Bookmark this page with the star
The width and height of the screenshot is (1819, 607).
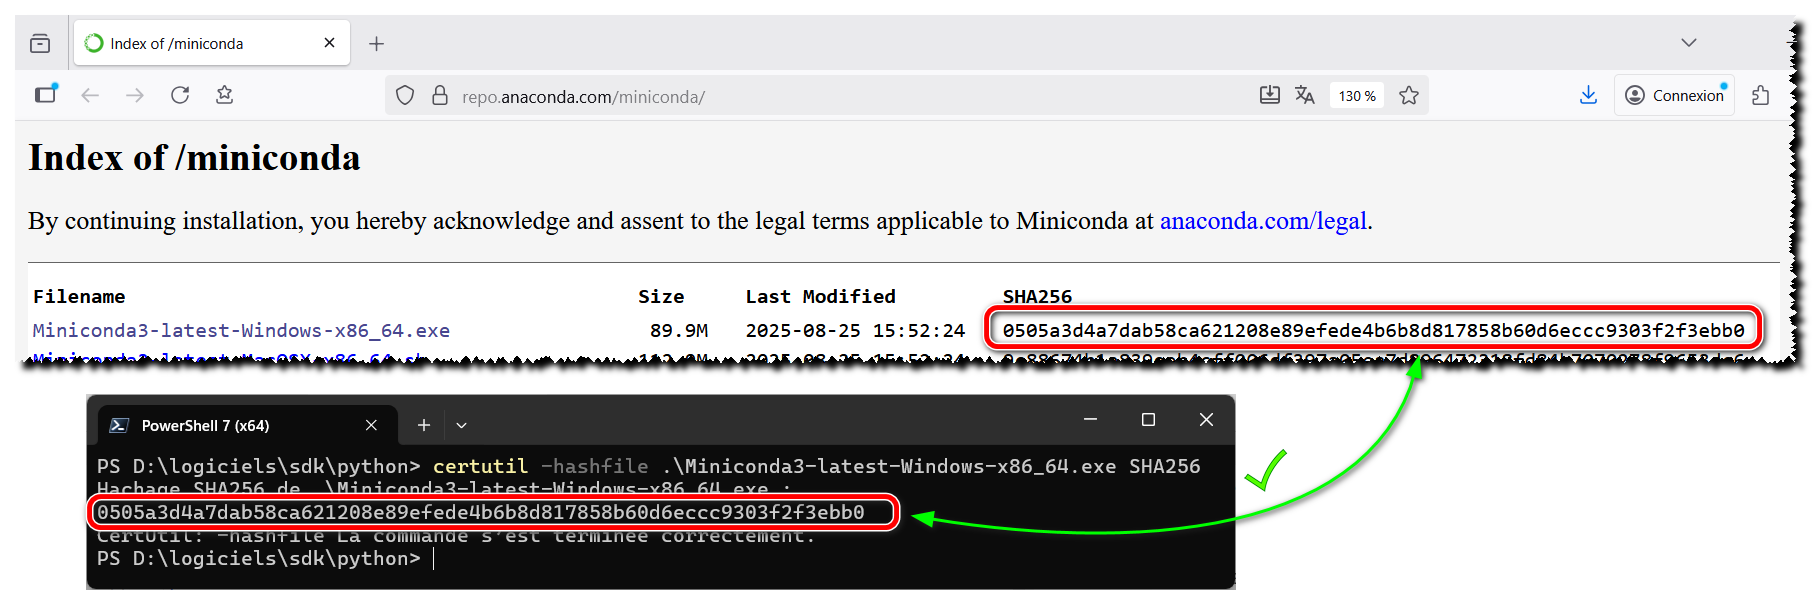tap(1409, 95)
